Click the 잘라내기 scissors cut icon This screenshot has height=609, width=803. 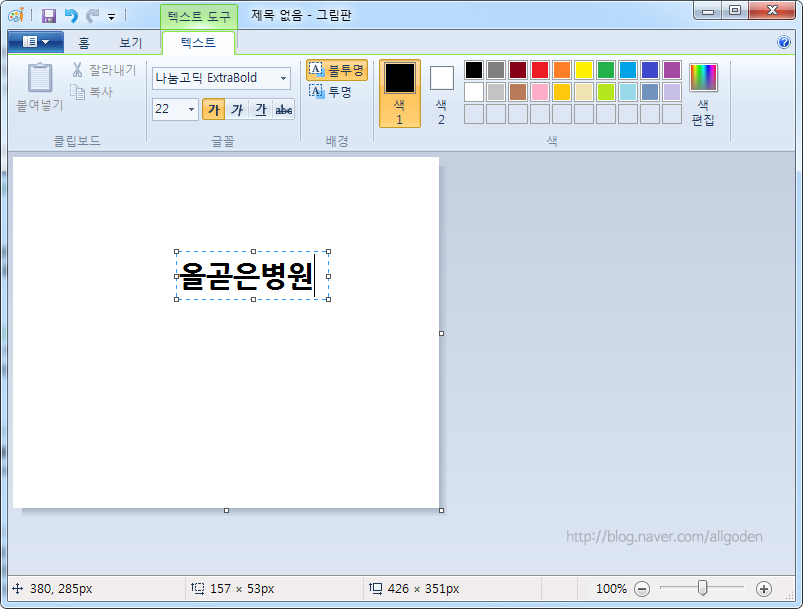click(78, 70)
